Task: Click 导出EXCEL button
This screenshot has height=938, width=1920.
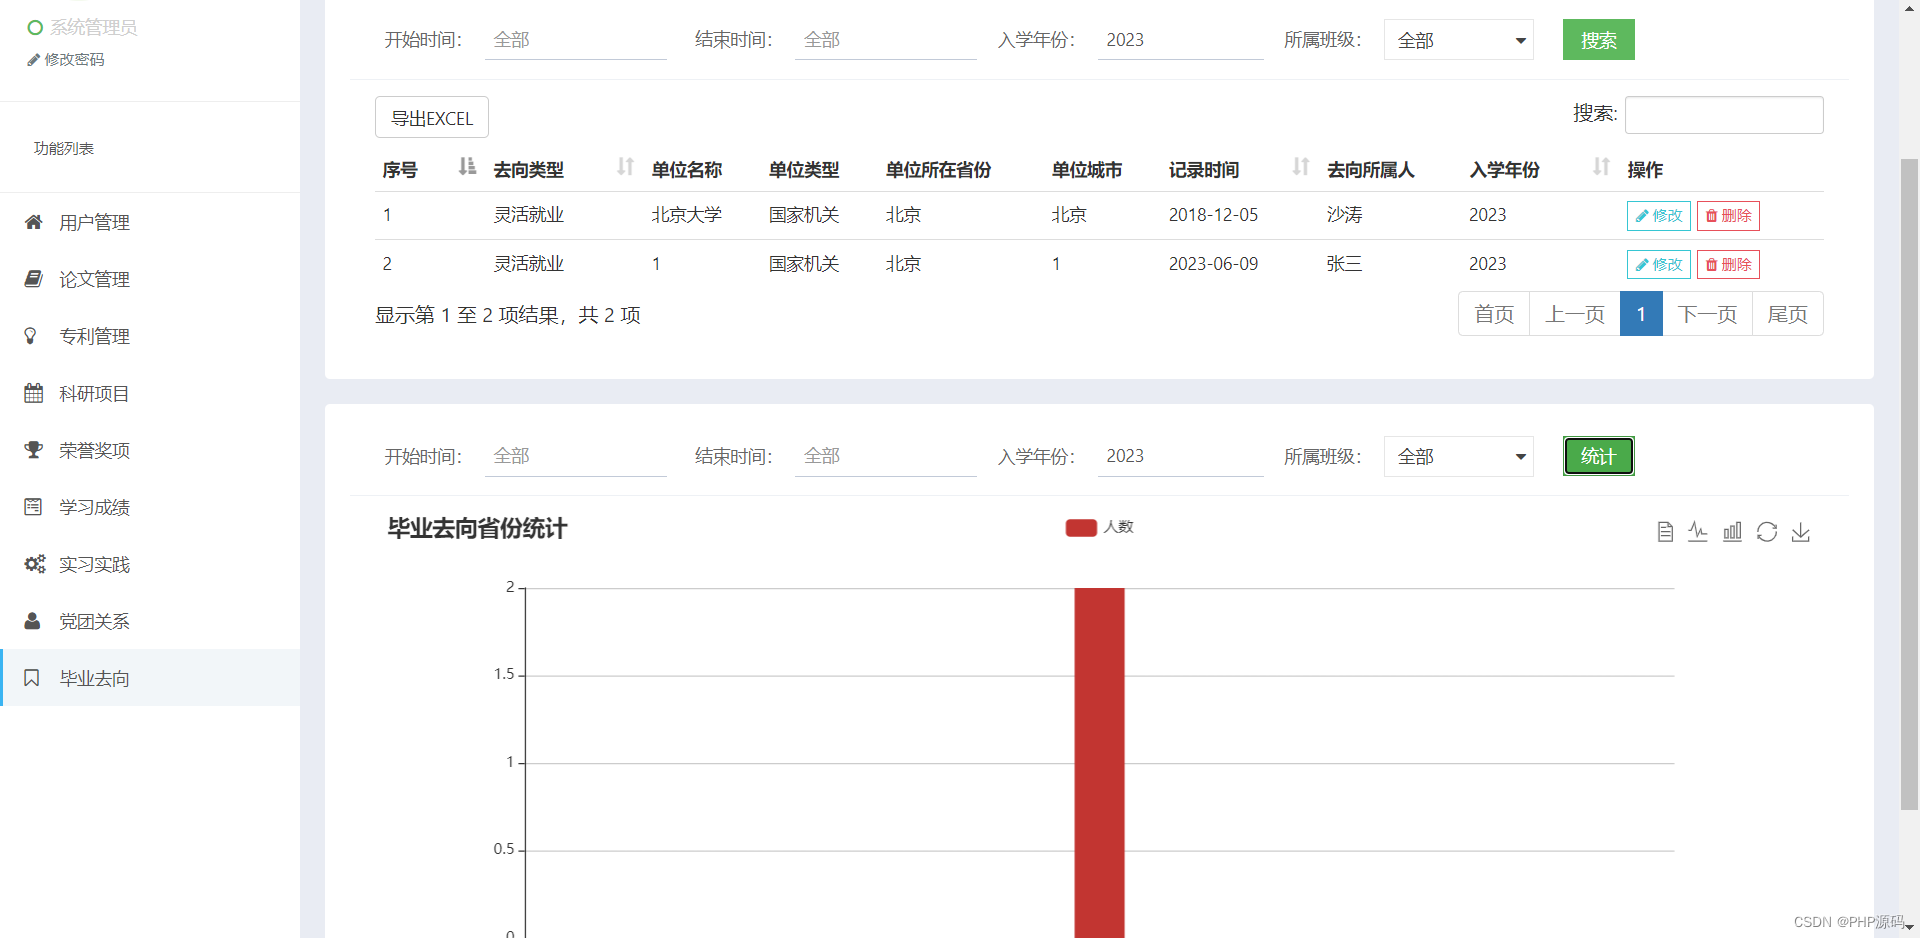Action: pos(432,118)
